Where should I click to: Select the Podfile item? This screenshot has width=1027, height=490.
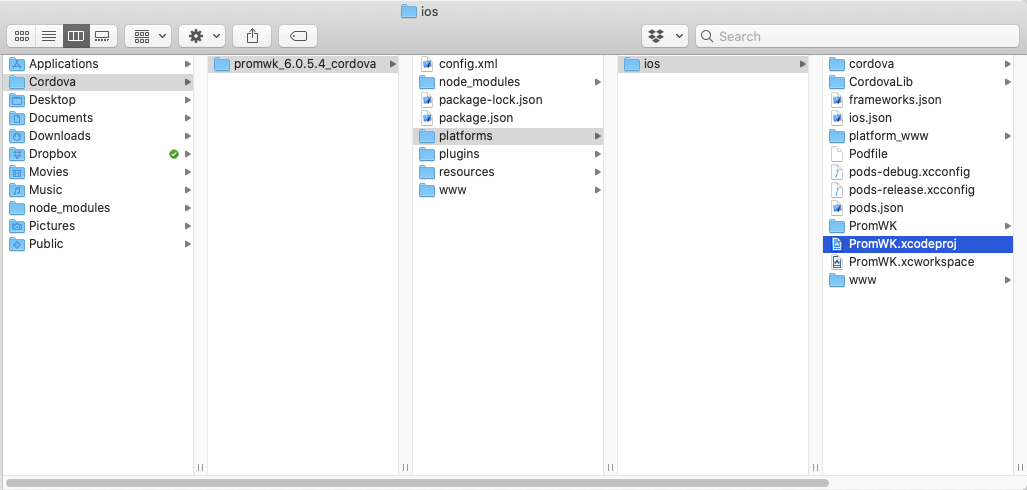[867, 154]
